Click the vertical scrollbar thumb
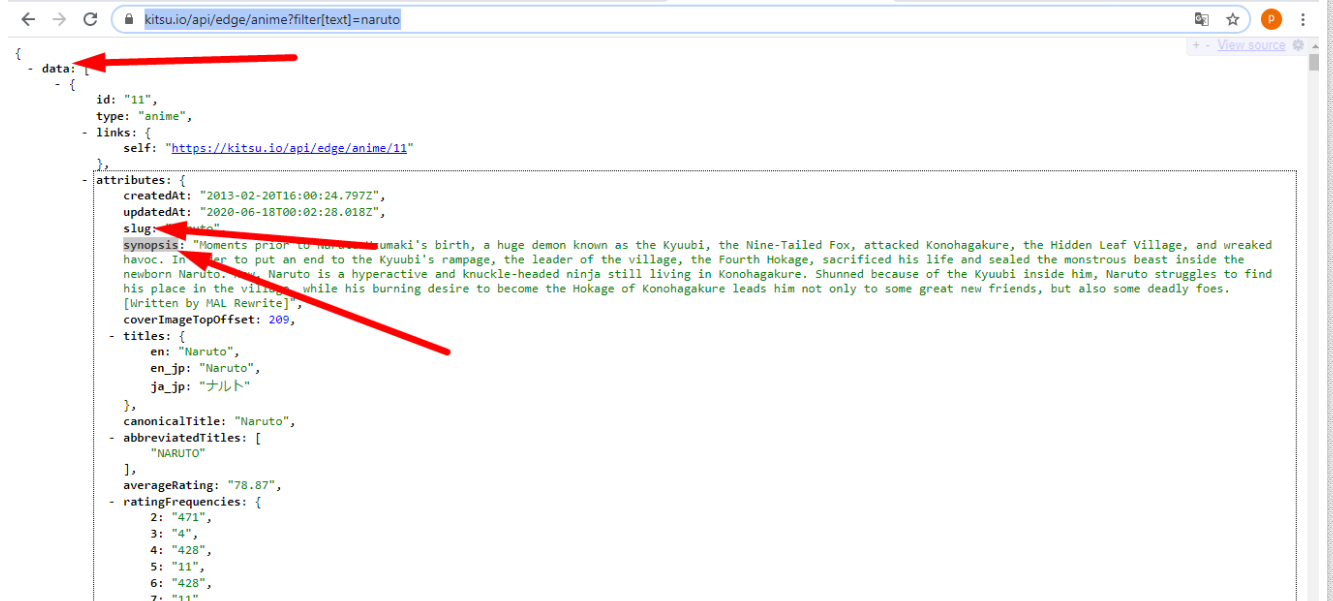Image resolution: width=1333 pixels, height=601 pixels. pyautogui.click(x=1314, y=63)
